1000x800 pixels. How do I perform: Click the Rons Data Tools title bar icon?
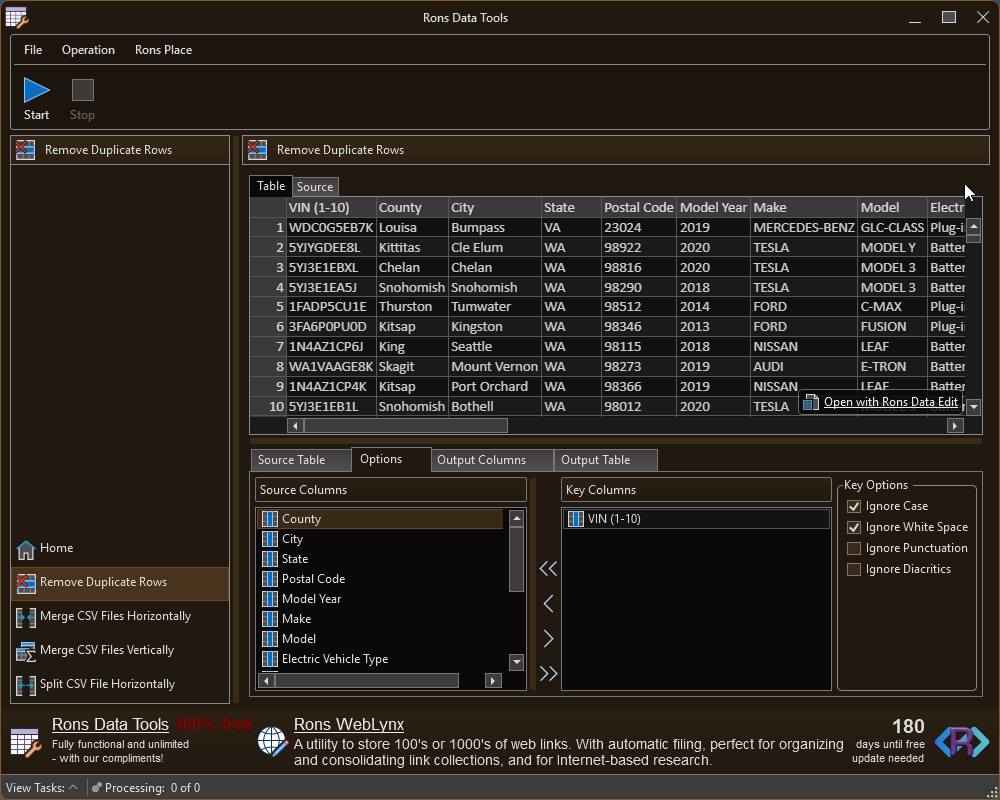[x=17, y=18]
